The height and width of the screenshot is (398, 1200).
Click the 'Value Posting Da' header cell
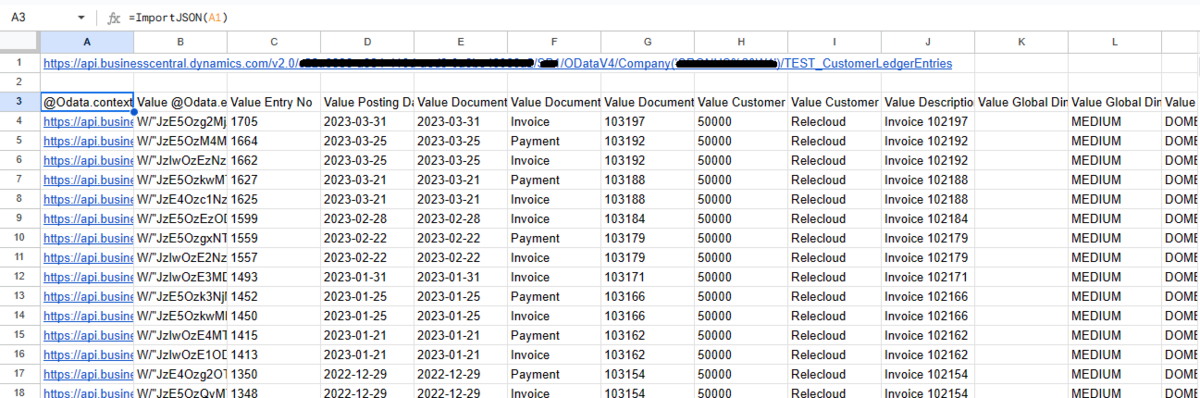[x=367, y=102]
